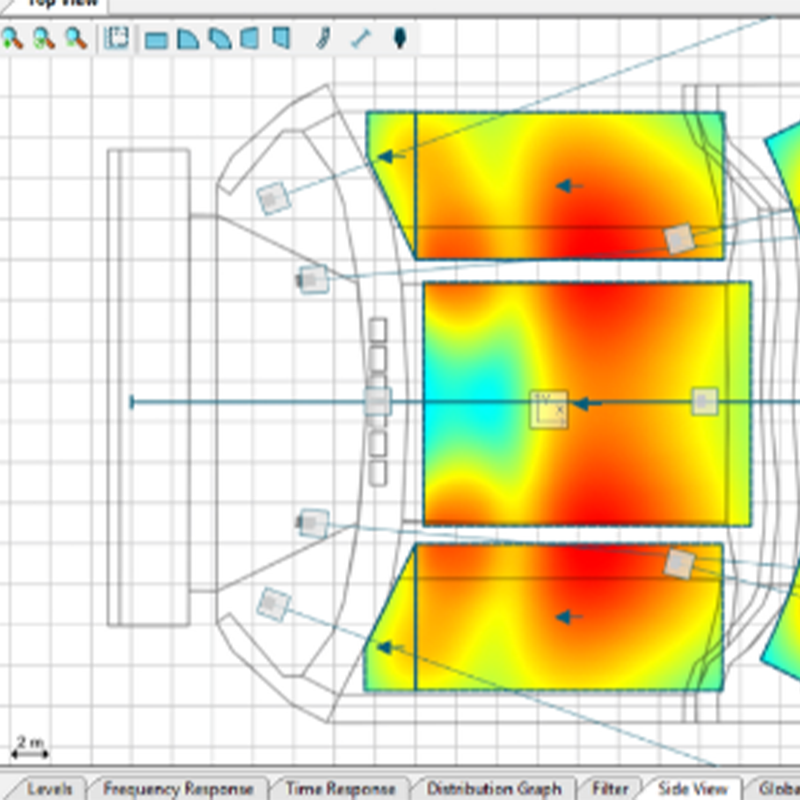Choose the line array speaker tool
Viewport: 800px width, 800px height.
323,39
